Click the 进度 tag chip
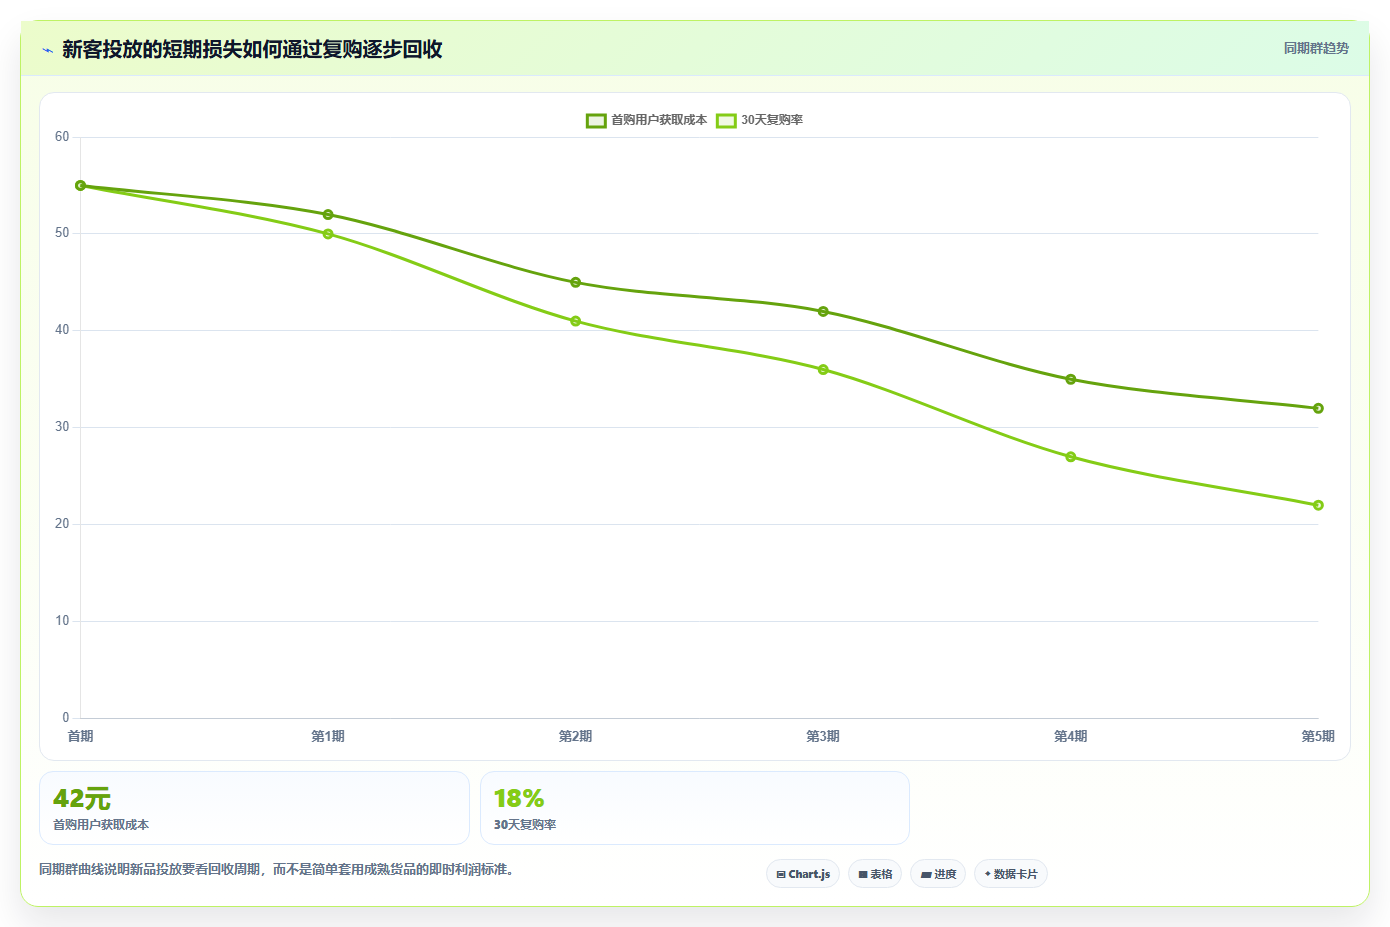Image resolution: width=1390 pixels, height=927 pixels. coord(938,874)
